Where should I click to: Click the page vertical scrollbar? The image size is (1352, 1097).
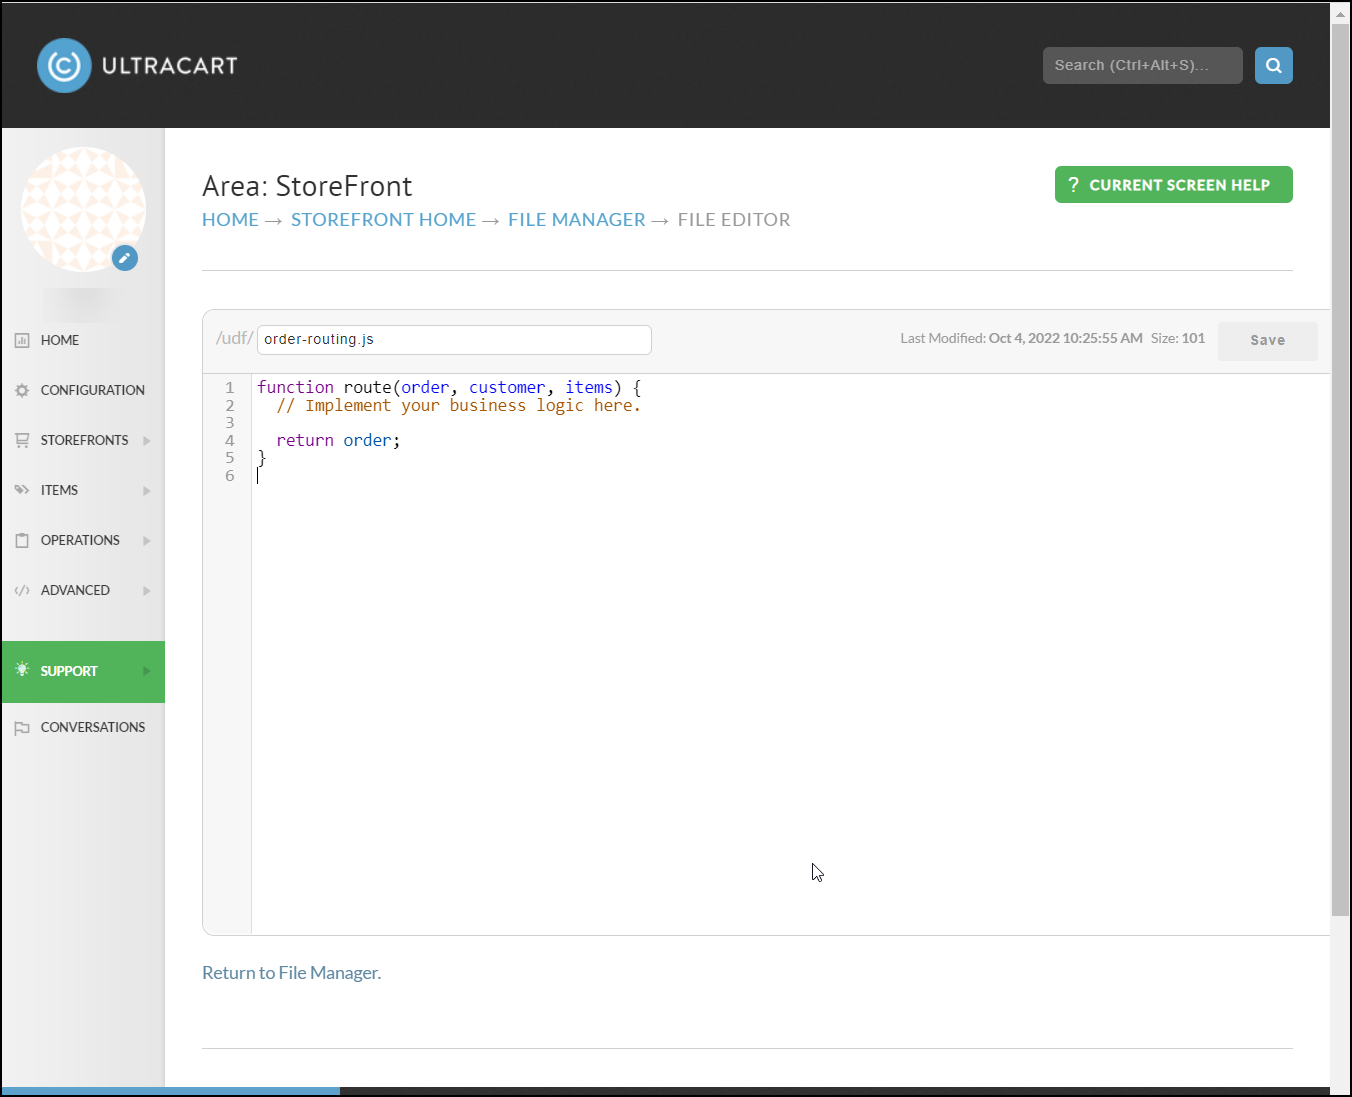click(x=1340, y=470)
